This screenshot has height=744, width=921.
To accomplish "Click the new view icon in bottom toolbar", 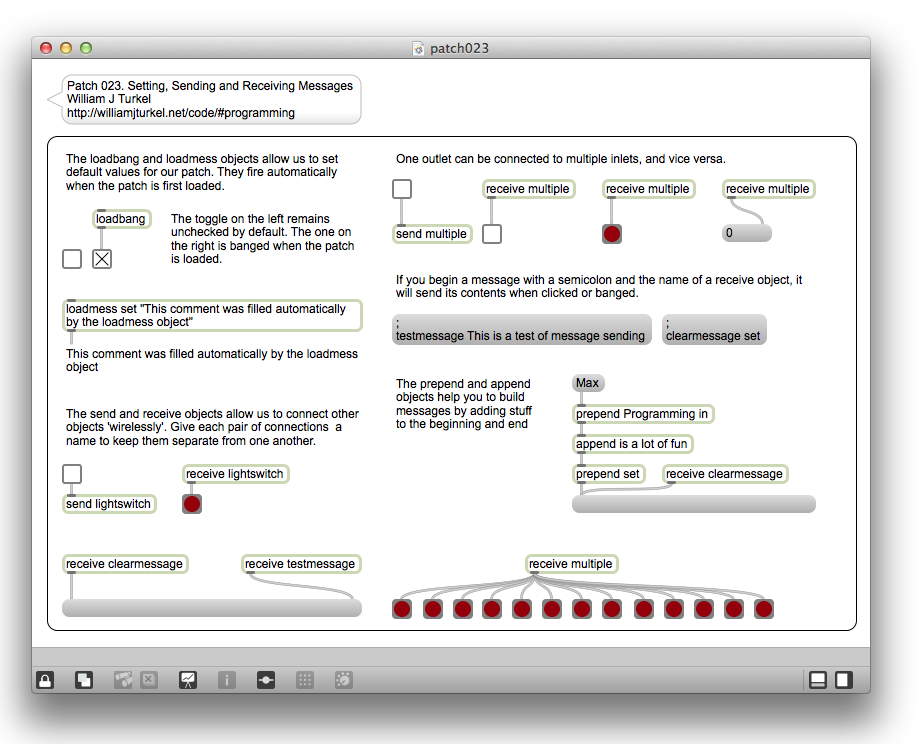I will click(x=84, y=680).
